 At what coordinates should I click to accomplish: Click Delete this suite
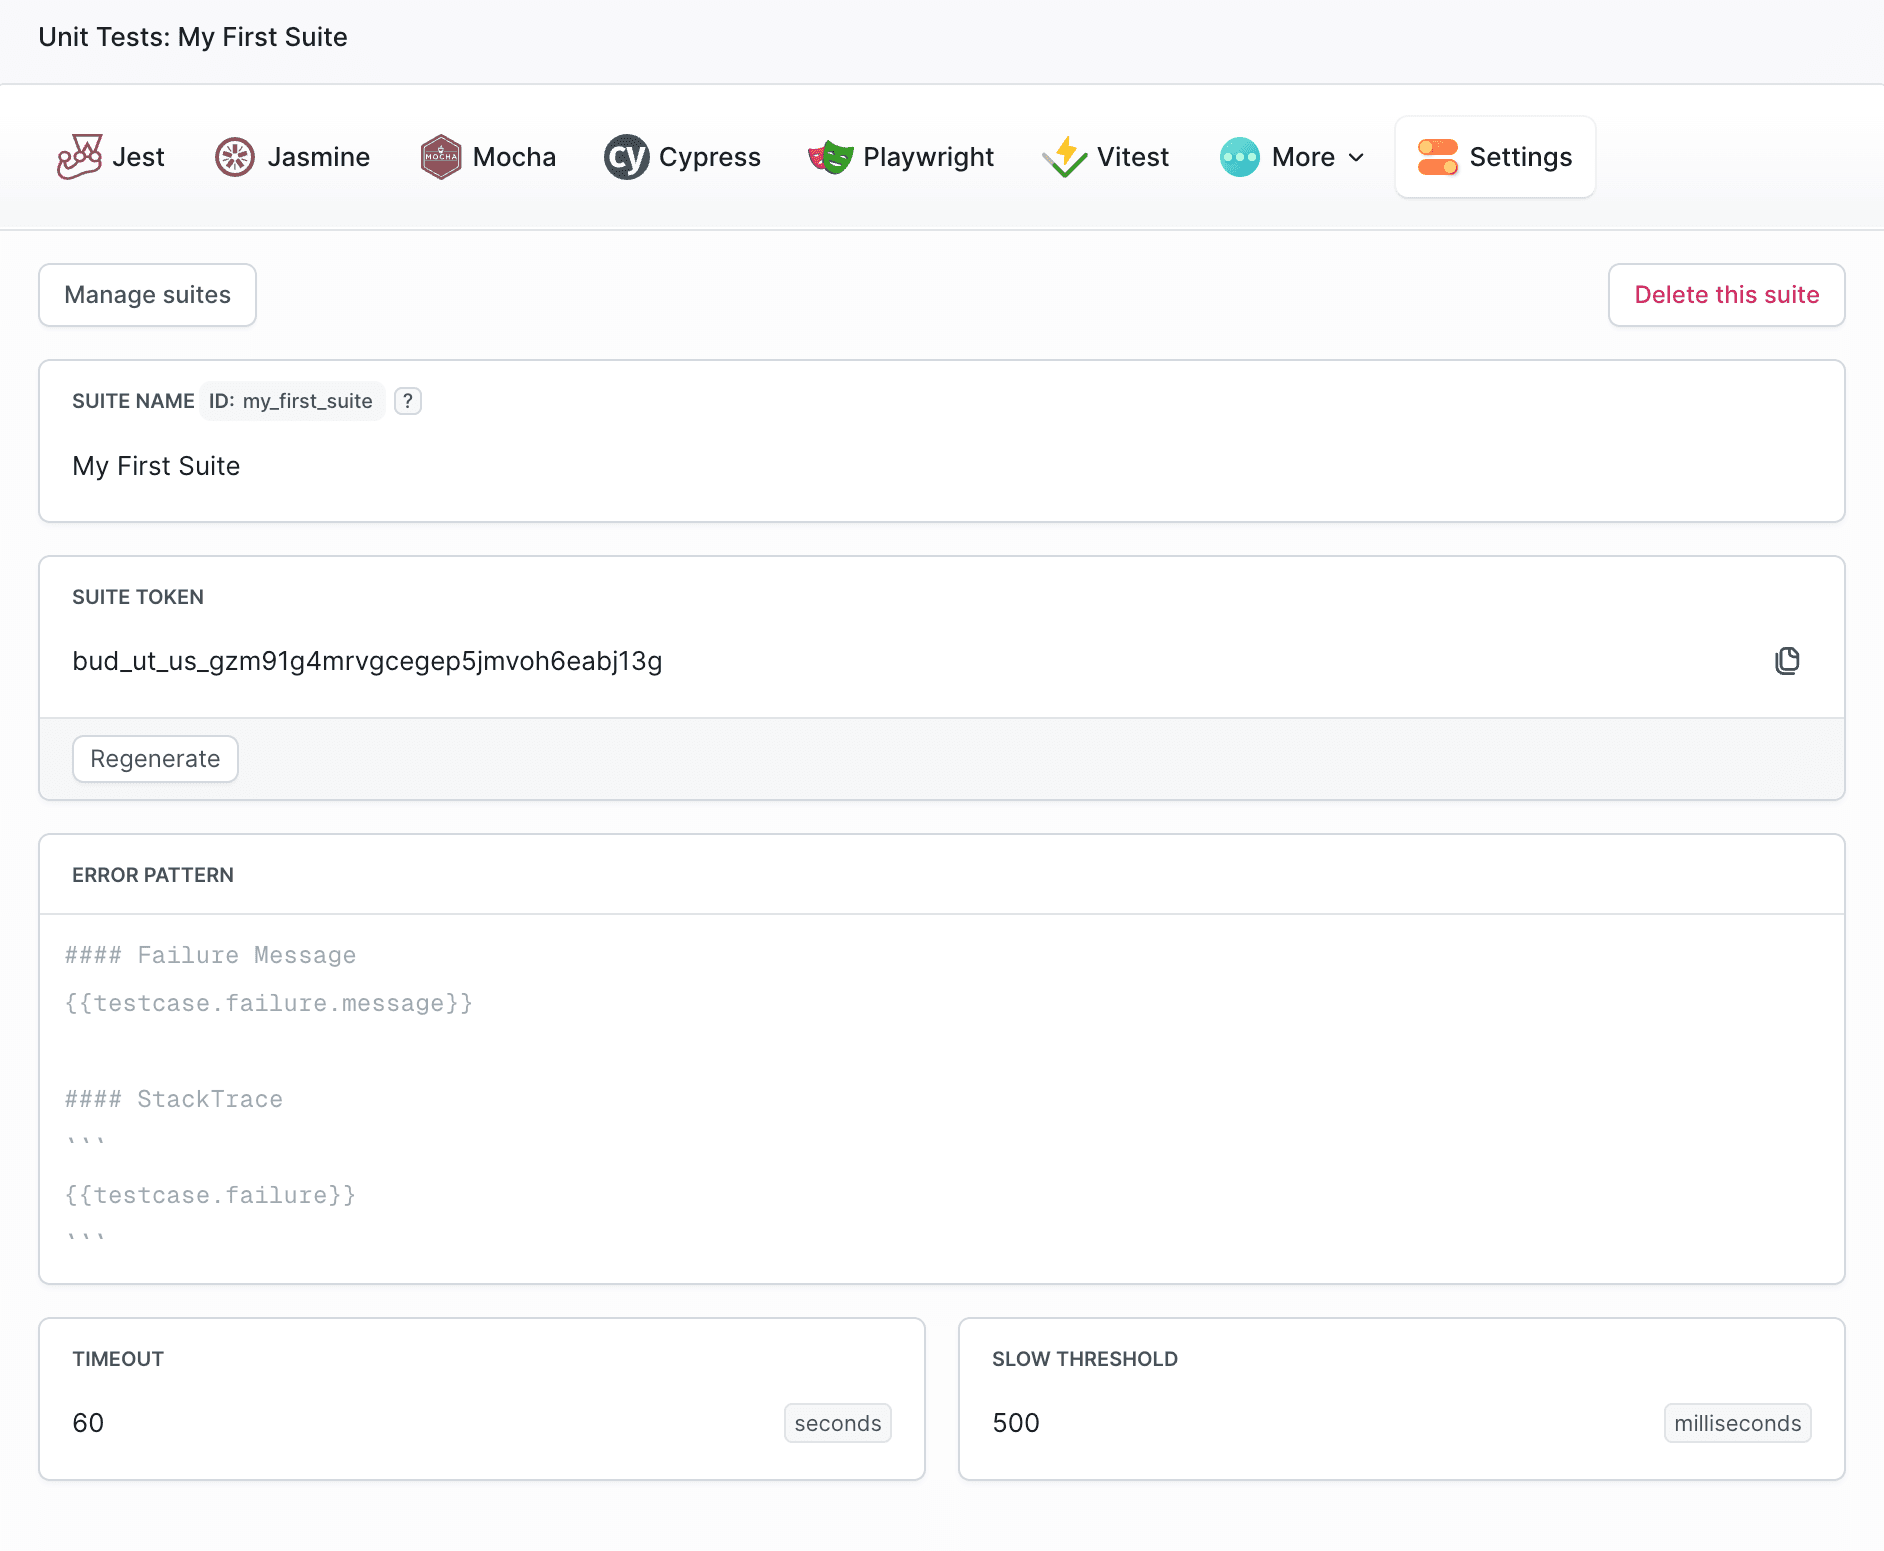[1726, 295]
